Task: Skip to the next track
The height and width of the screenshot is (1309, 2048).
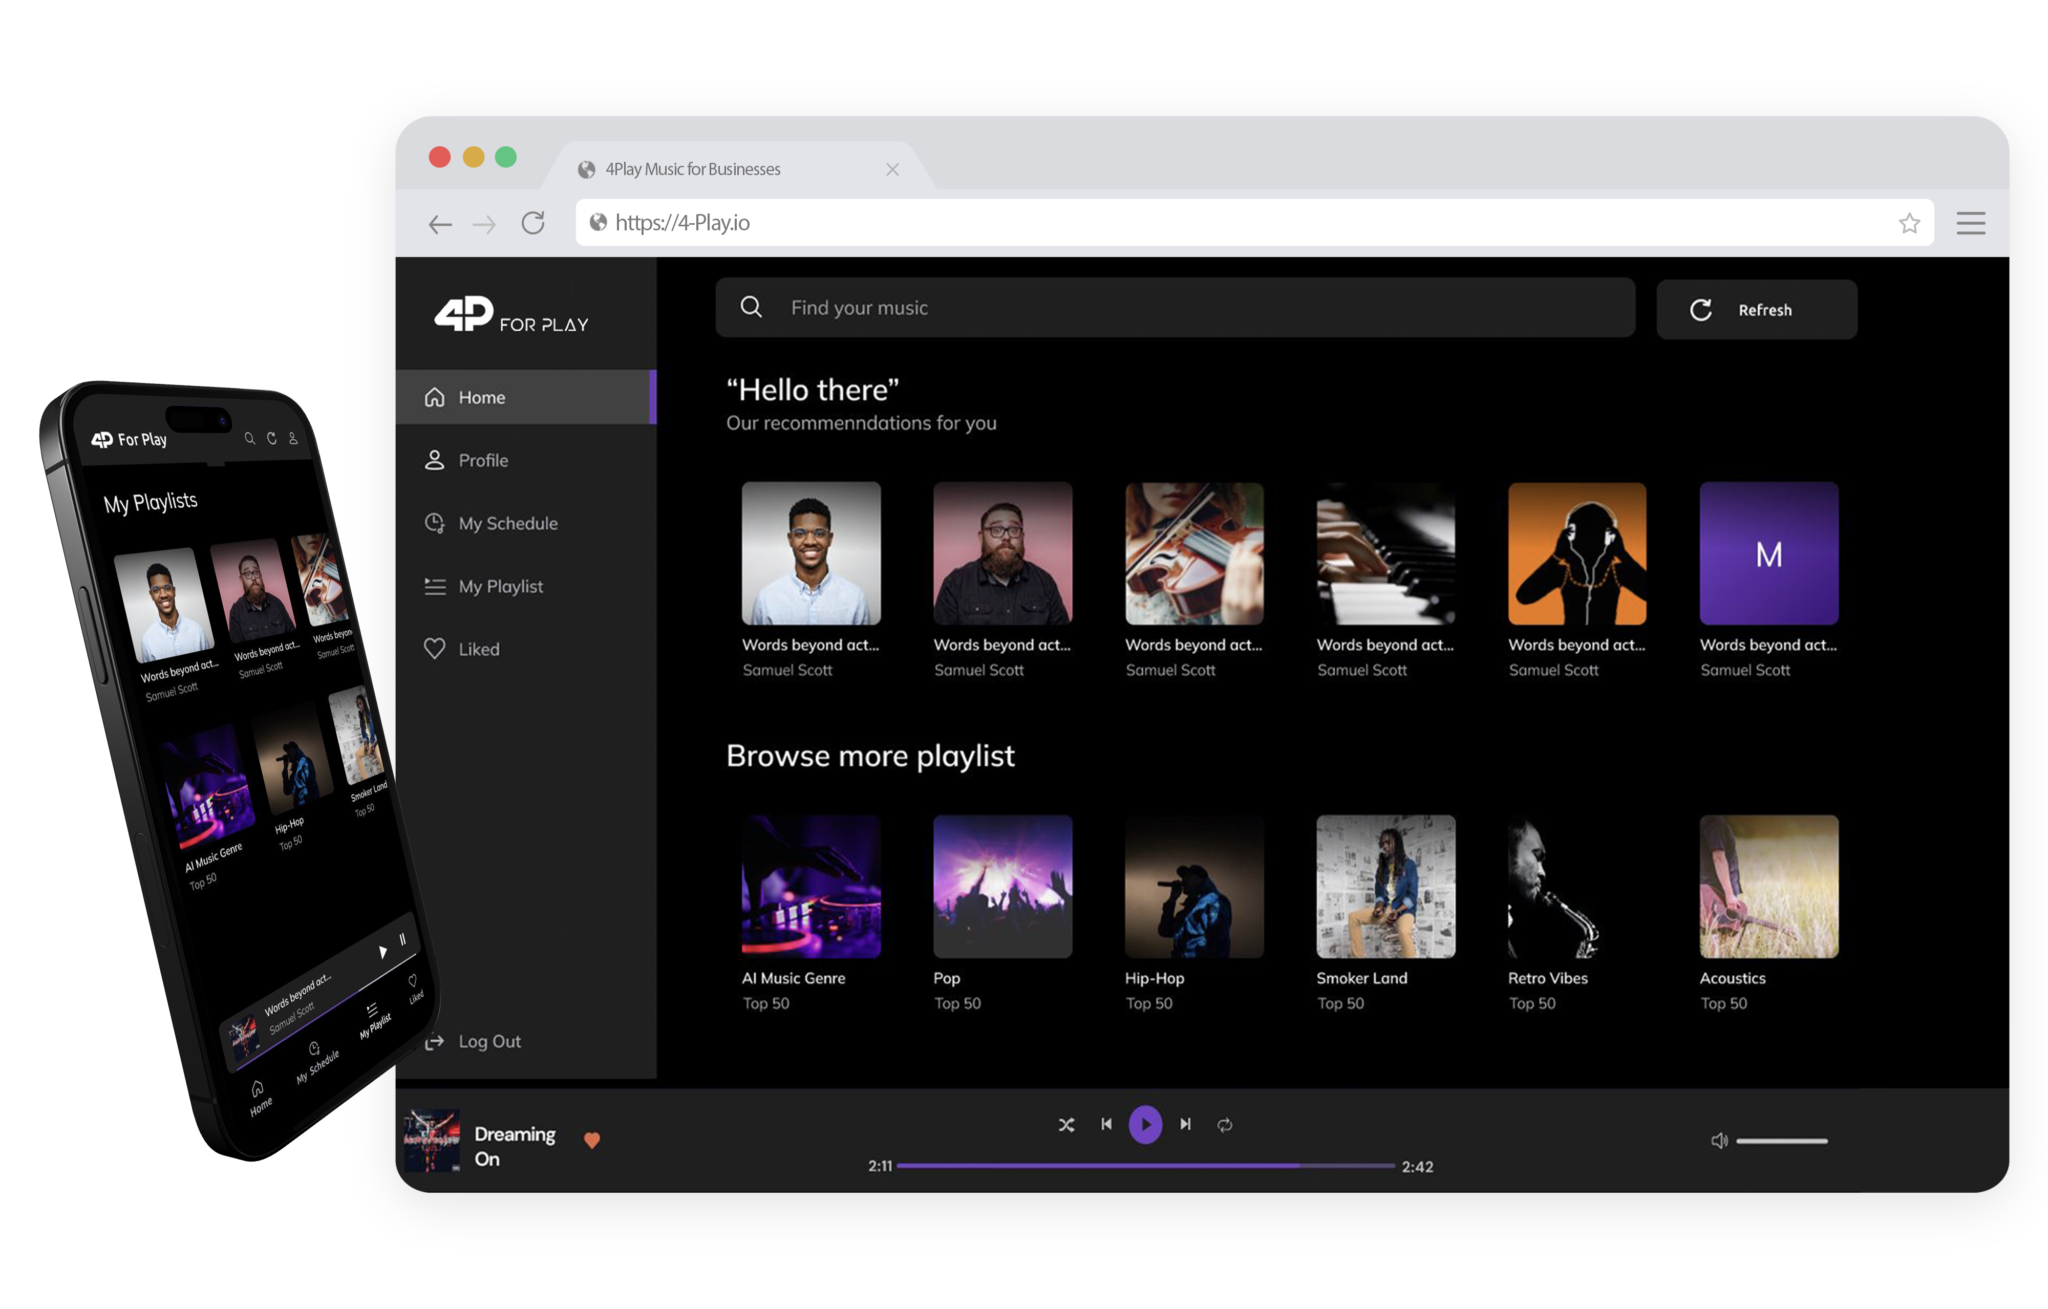Action: coord(1186,1124)
